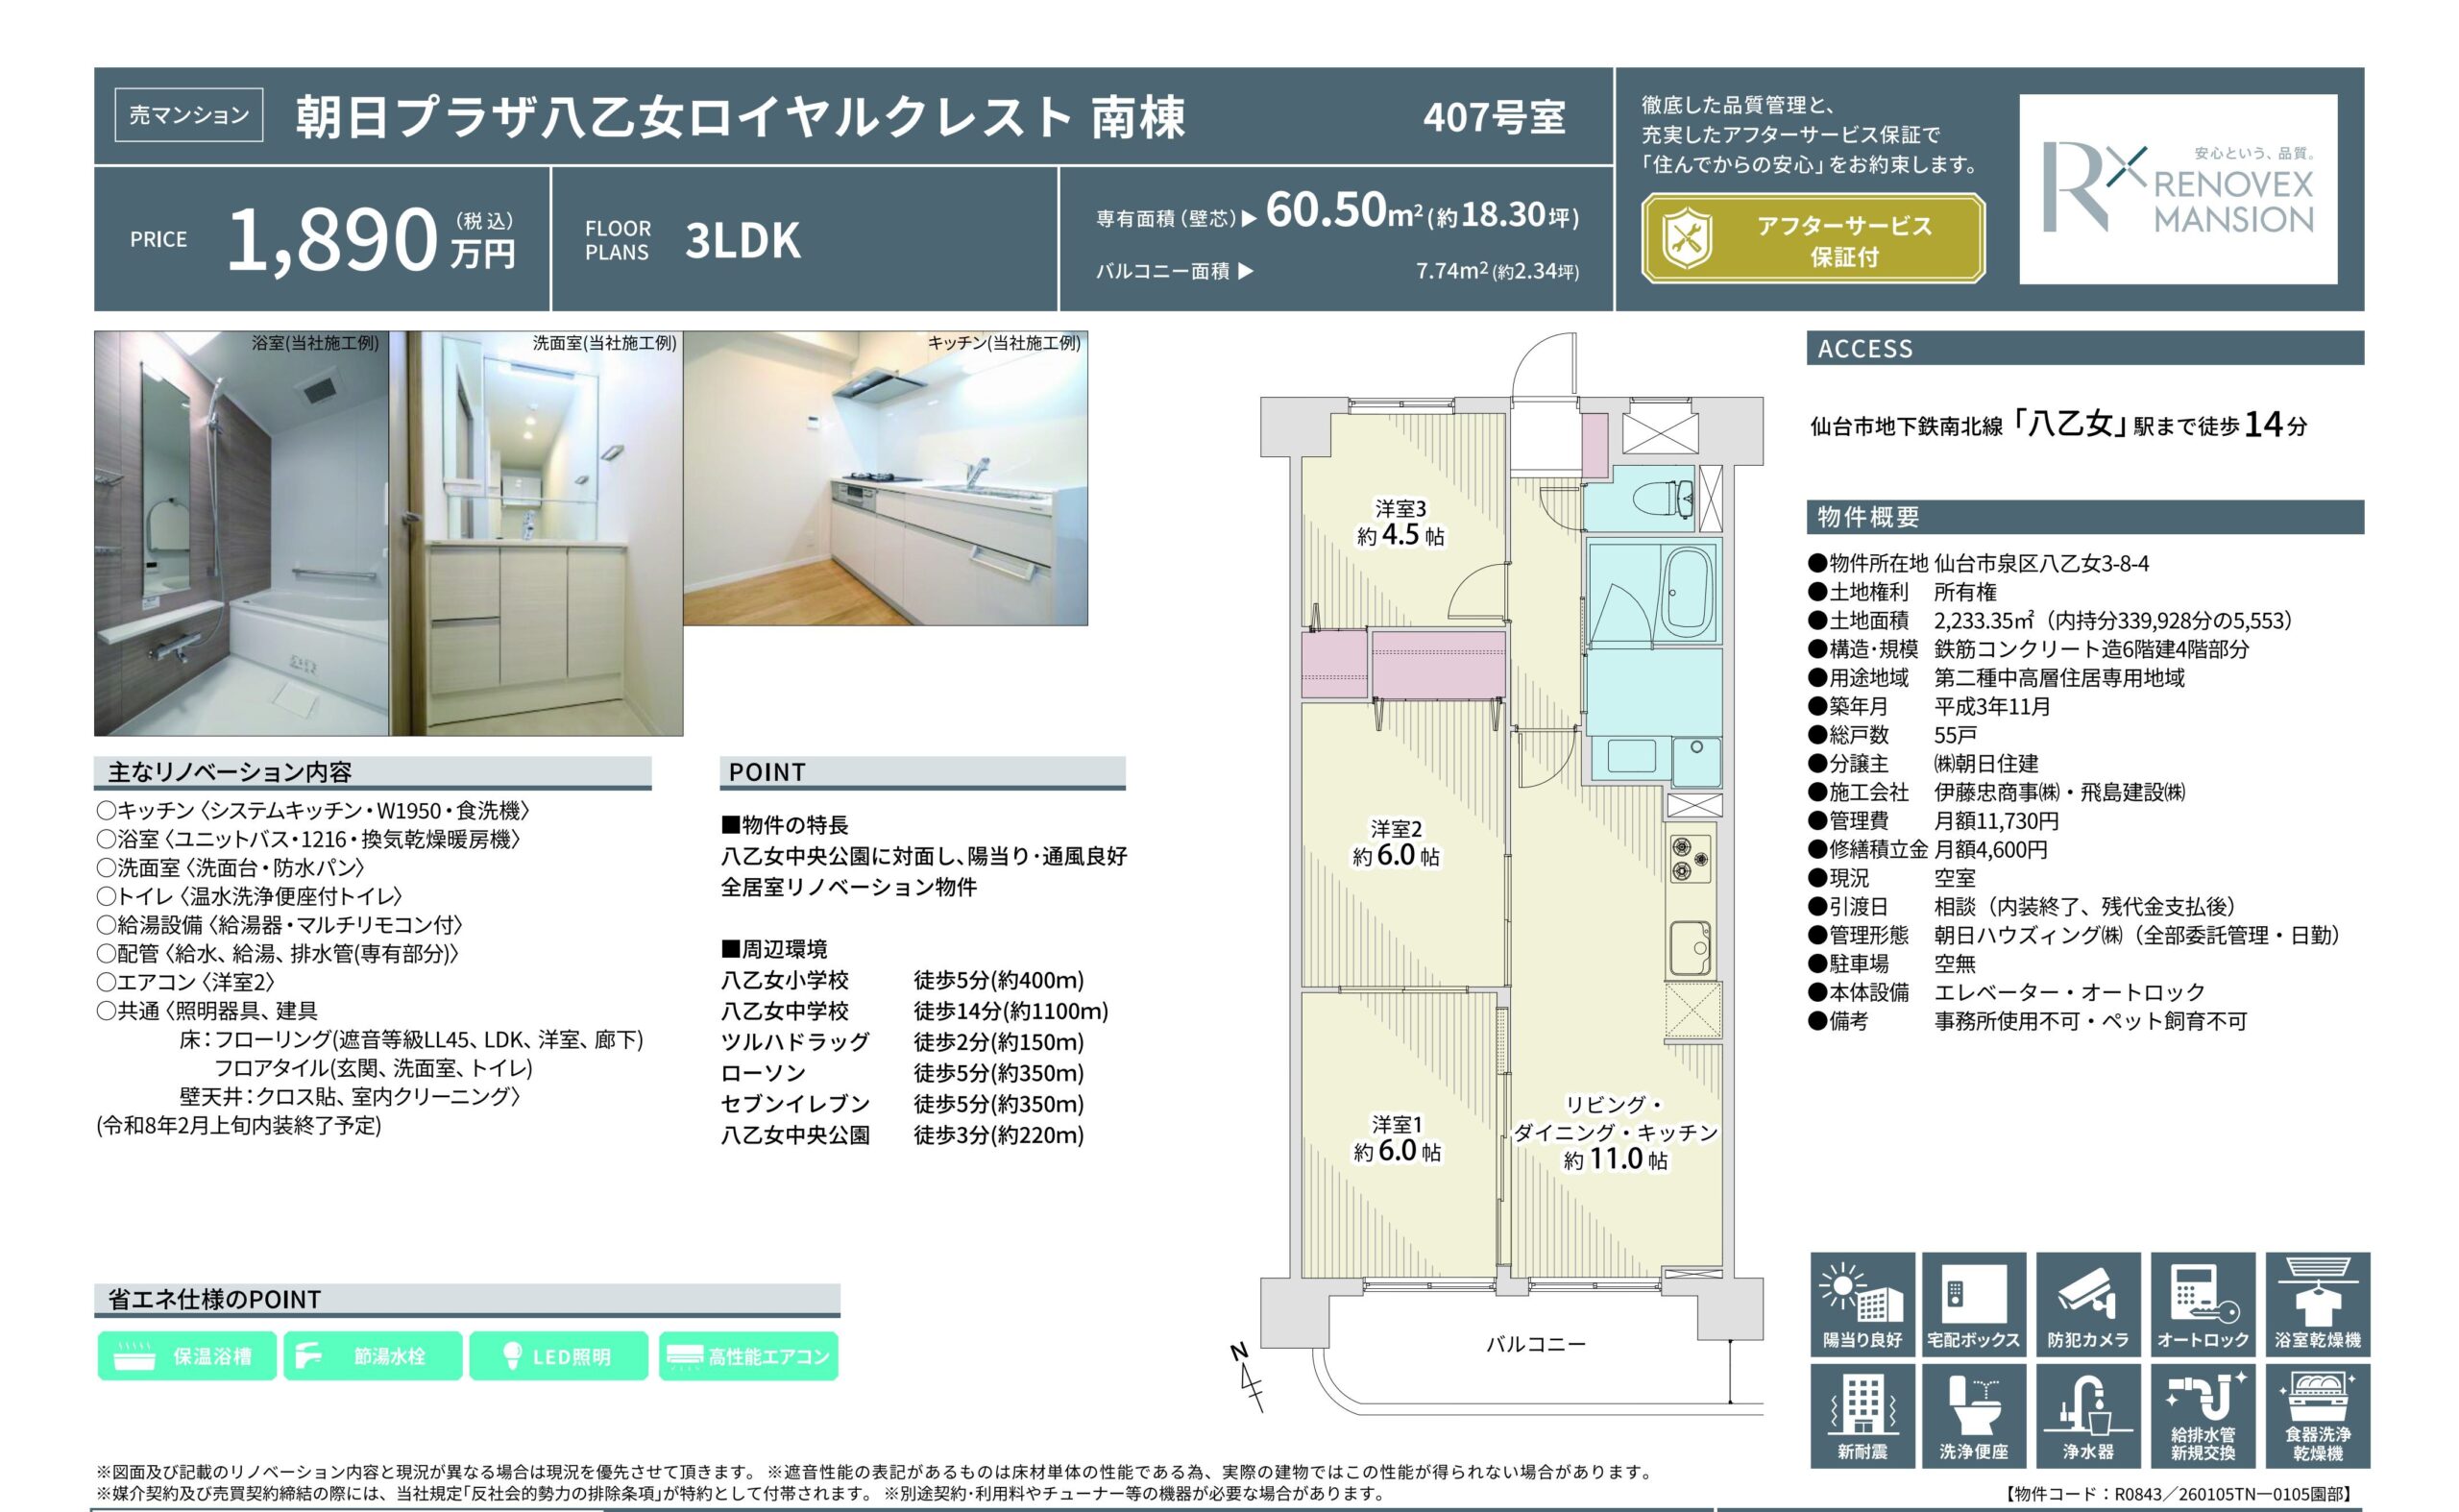Click the RENOVEX MANSION logo

tap(2177, 189)
